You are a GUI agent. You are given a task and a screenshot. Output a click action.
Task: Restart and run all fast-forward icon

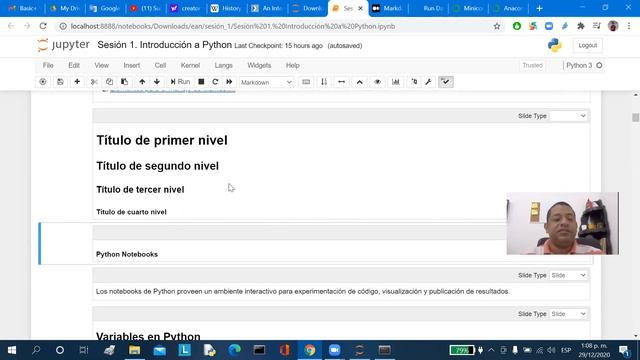tap(229, 82)
